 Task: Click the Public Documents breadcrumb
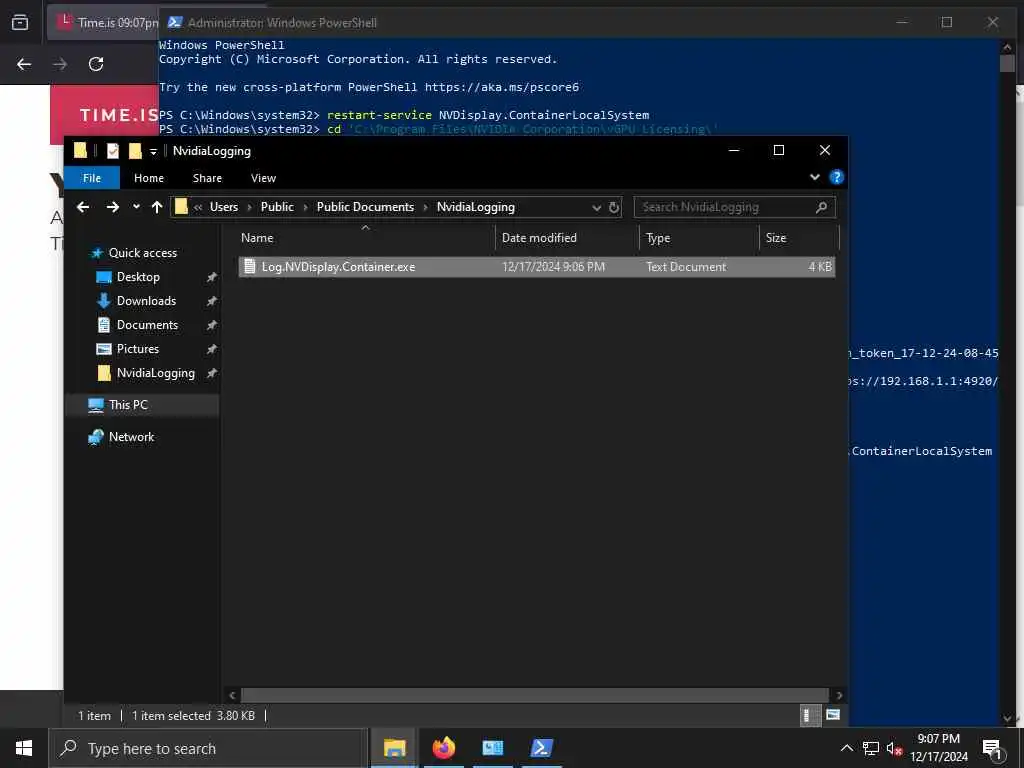[x=365, y=207]
